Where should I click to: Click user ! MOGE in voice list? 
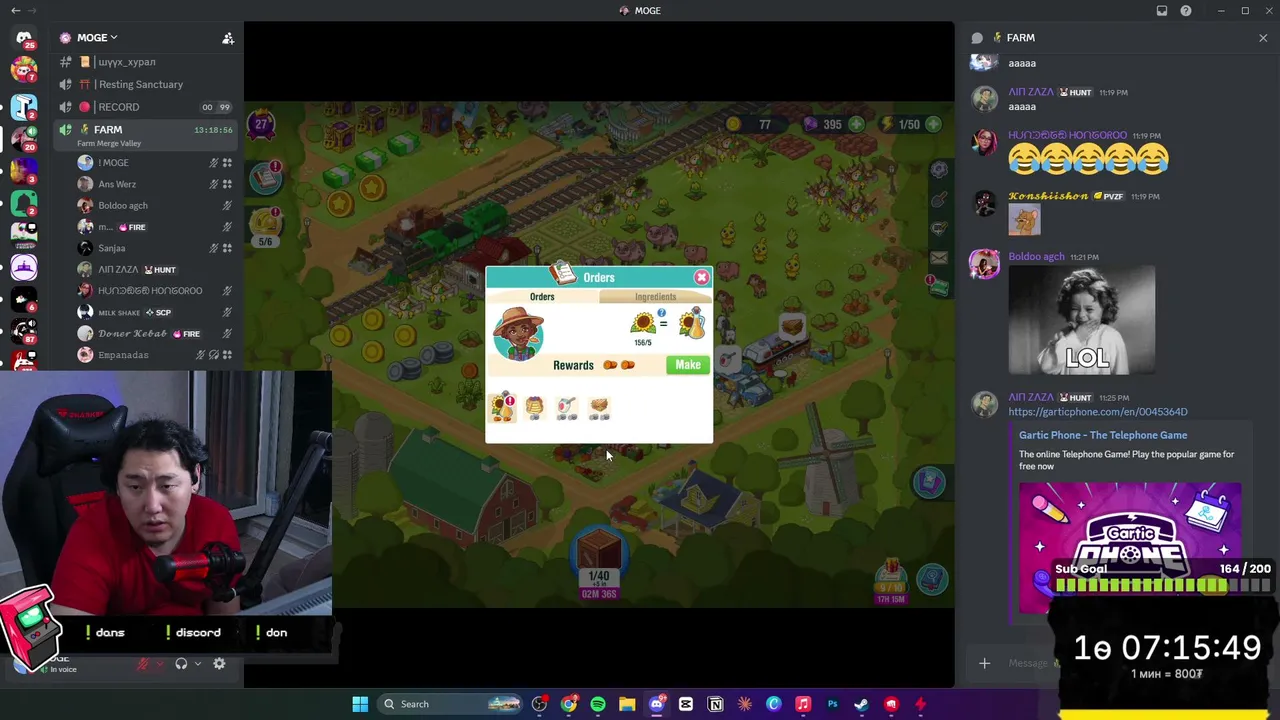pyautogui.click(x=113, y=163)
